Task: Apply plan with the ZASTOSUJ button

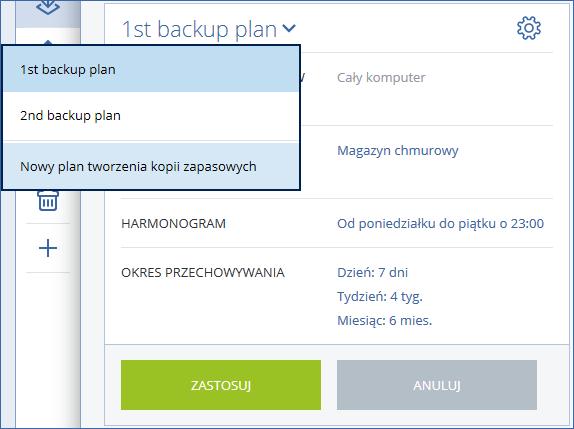Action: tap(221, 385)
